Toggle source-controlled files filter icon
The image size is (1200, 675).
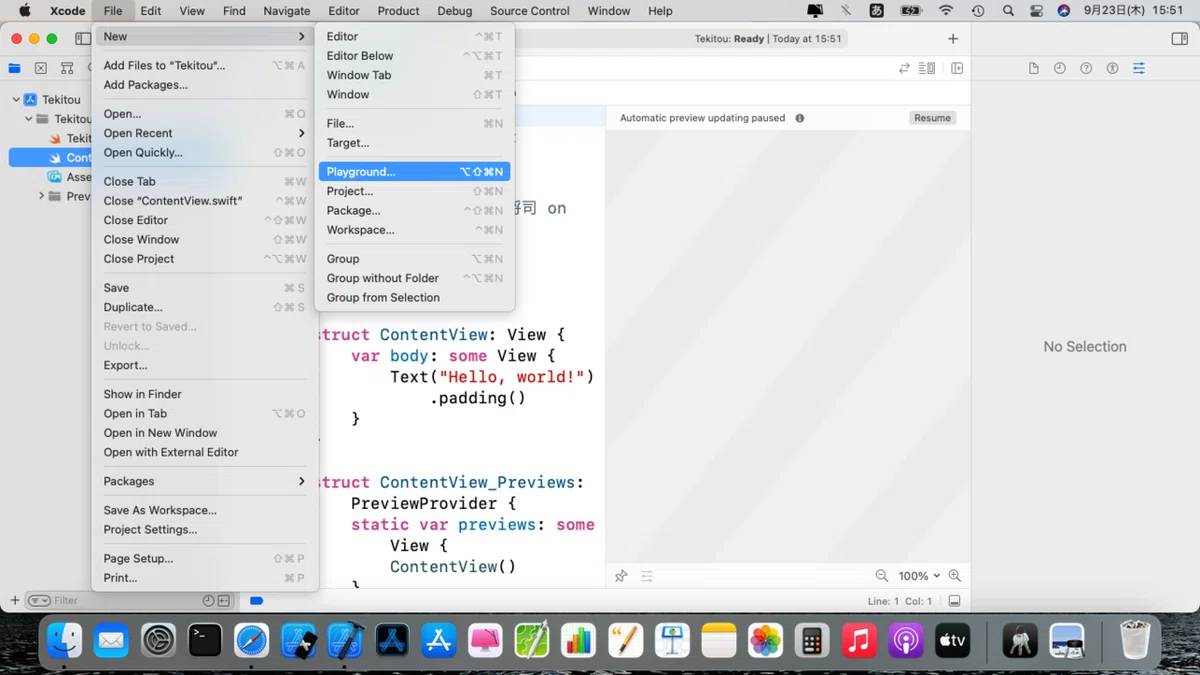pyautogui.click(x=224, y=601)
